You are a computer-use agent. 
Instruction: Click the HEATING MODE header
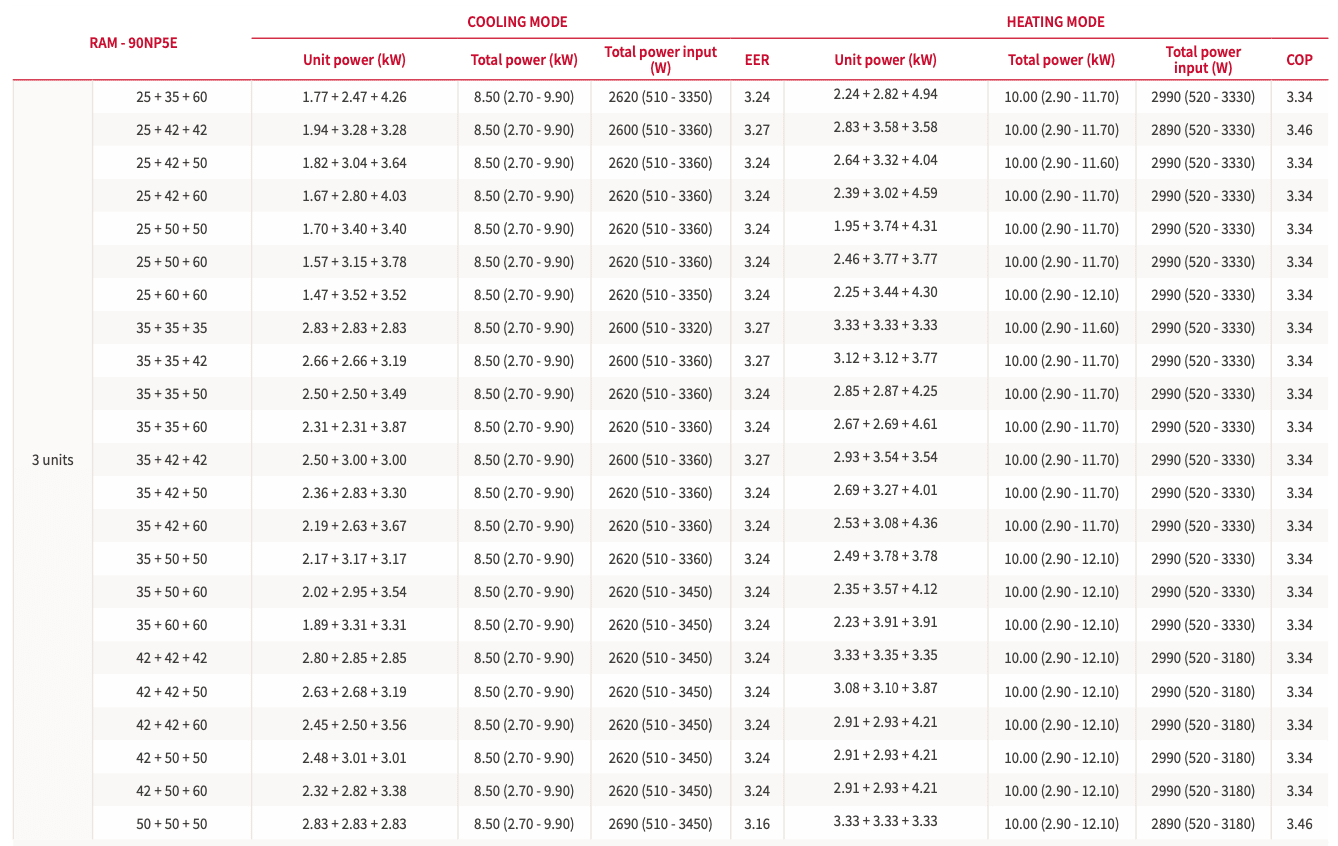pos(1055,22)
